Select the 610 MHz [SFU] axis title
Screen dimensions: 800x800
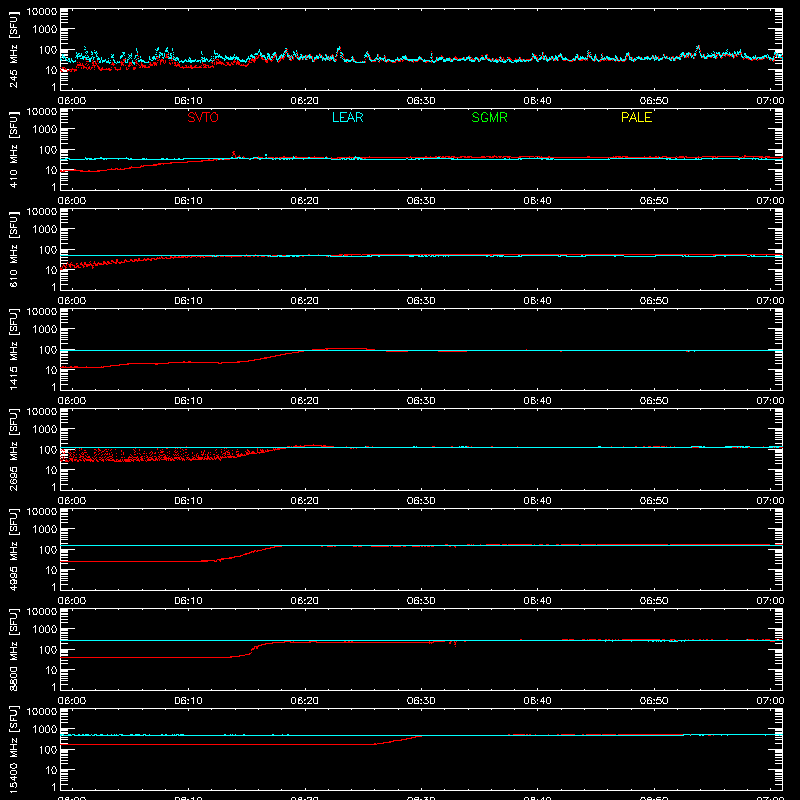[13, 250]
